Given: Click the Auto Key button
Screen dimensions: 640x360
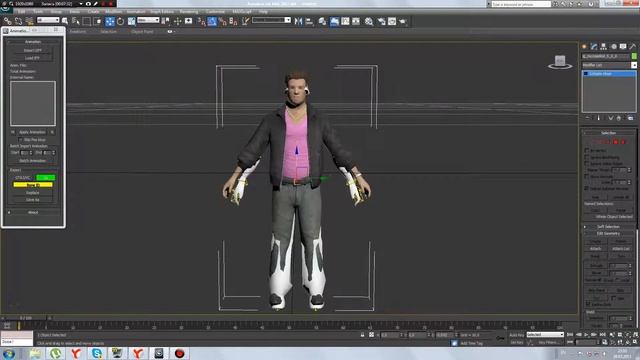Looking at the screenshot, I should (x=517, y=335).
